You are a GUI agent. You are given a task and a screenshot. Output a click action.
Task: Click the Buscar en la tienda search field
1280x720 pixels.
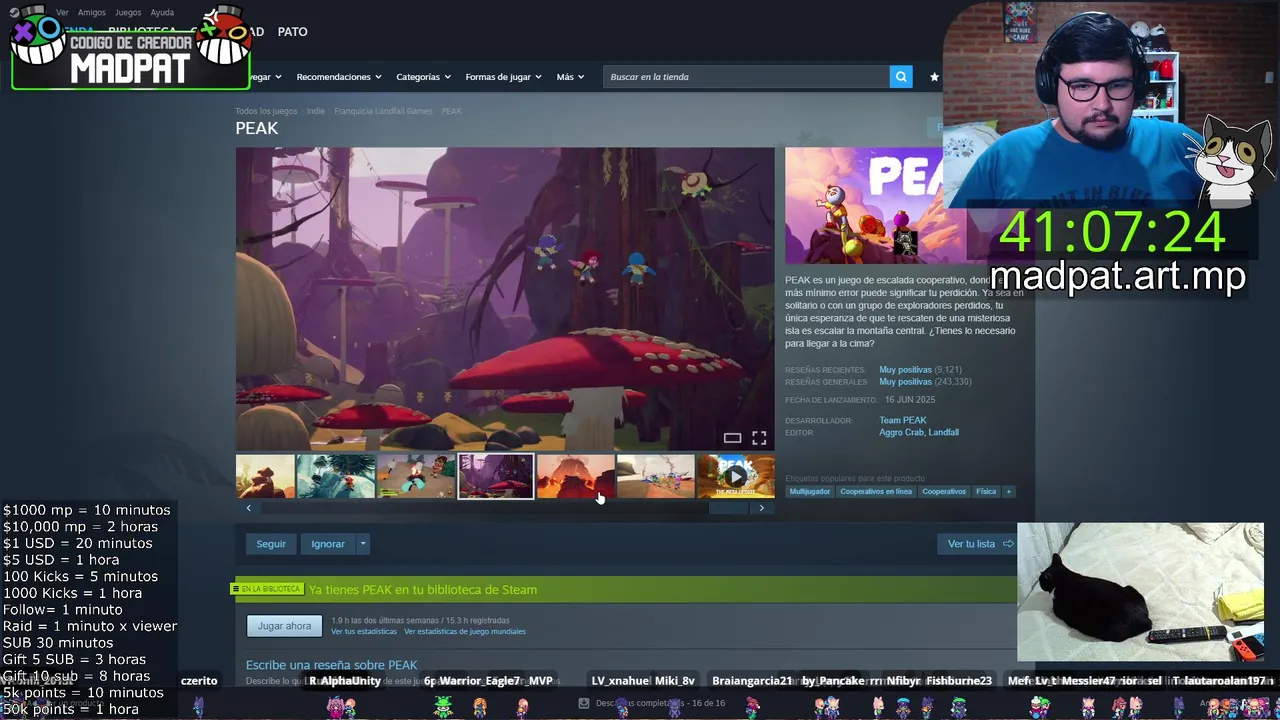point(746,77)
